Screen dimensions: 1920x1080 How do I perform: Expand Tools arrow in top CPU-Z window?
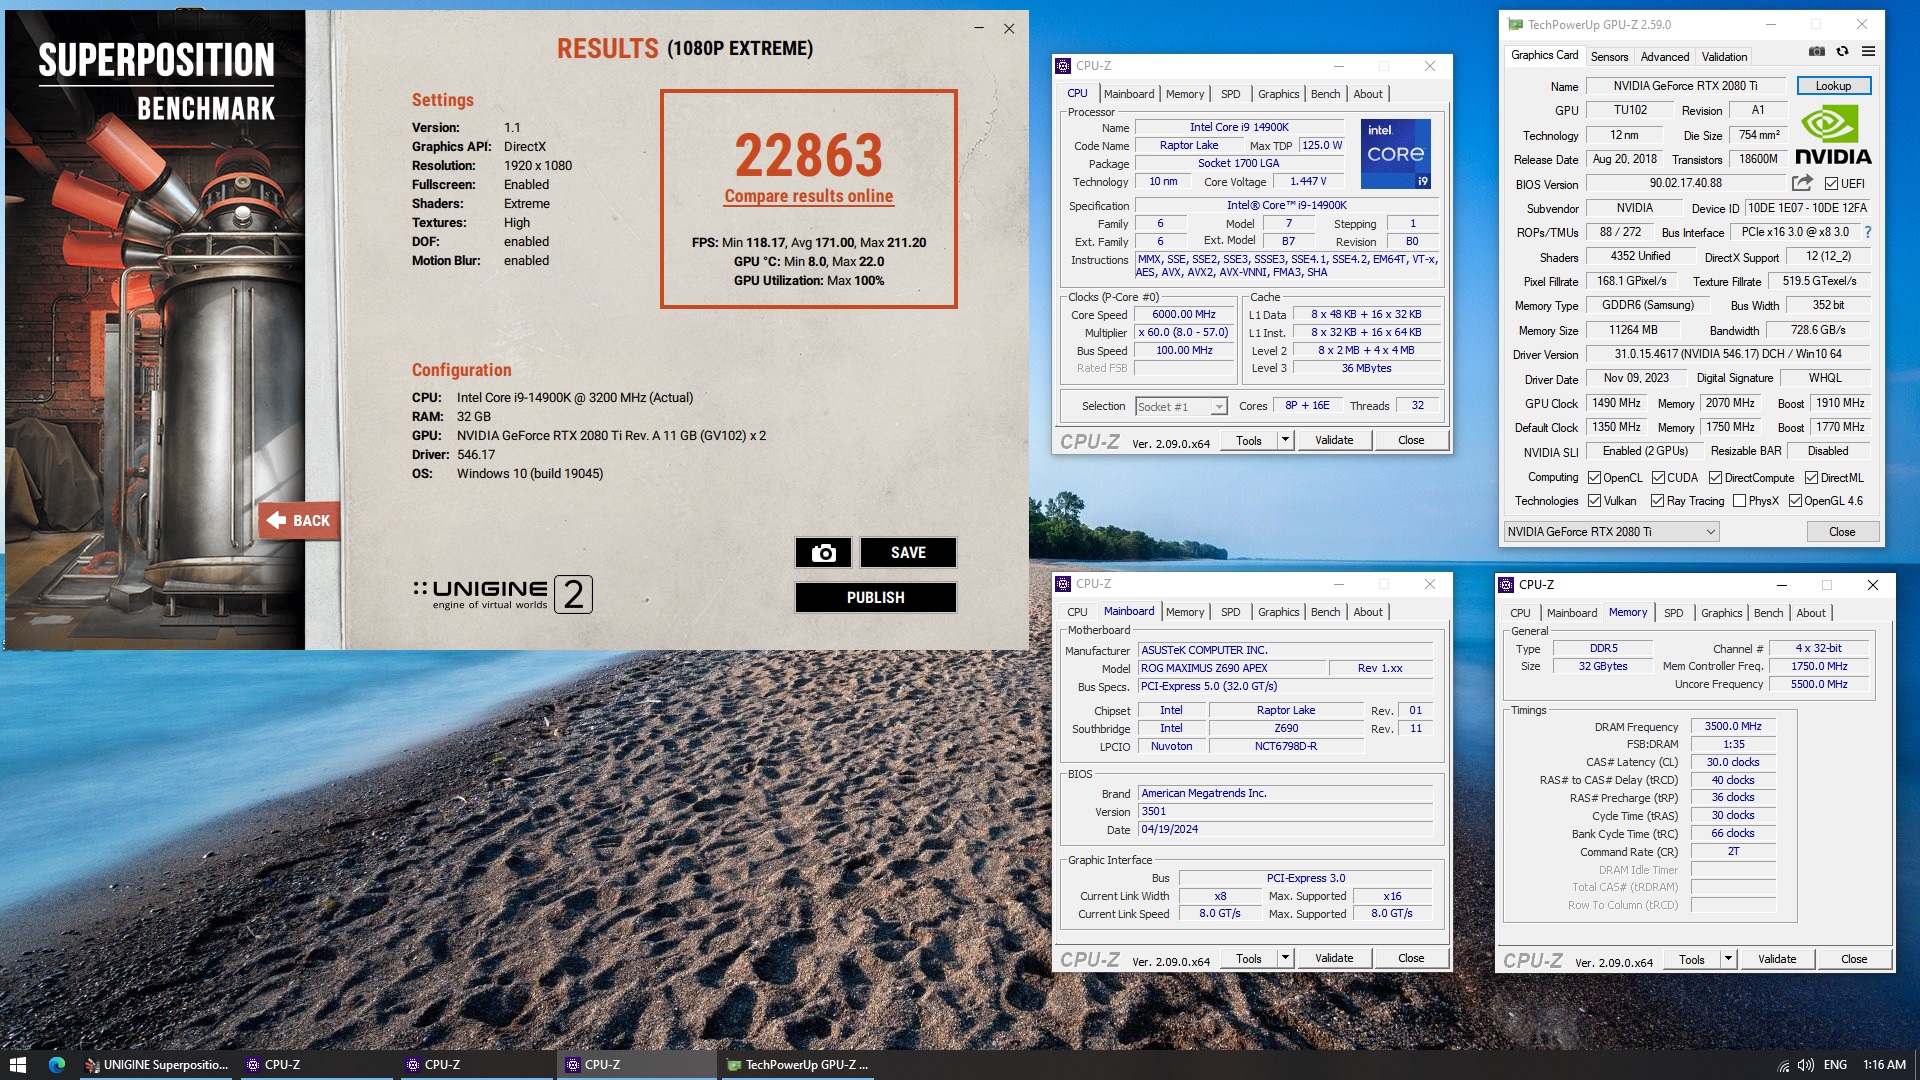pyautogui.click(x=1285, y=440)
